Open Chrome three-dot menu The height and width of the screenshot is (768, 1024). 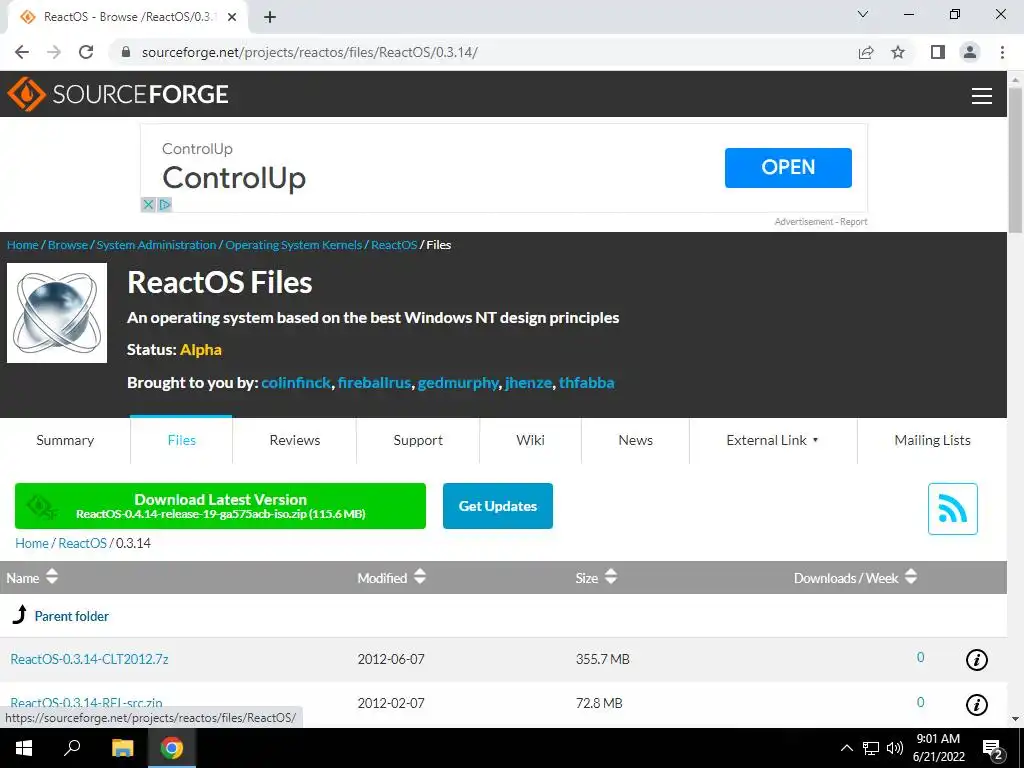coord(1002,52)
